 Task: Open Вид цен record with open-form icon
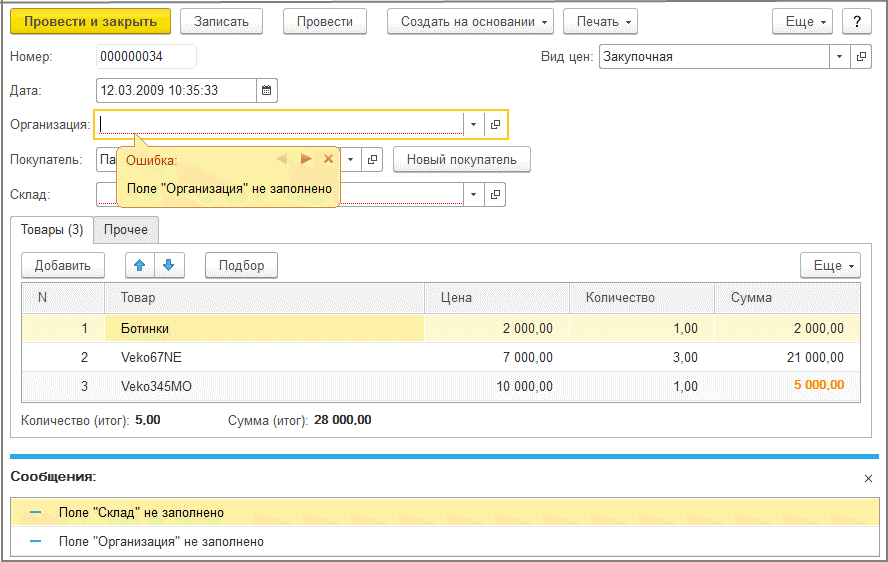pos(861,57)
